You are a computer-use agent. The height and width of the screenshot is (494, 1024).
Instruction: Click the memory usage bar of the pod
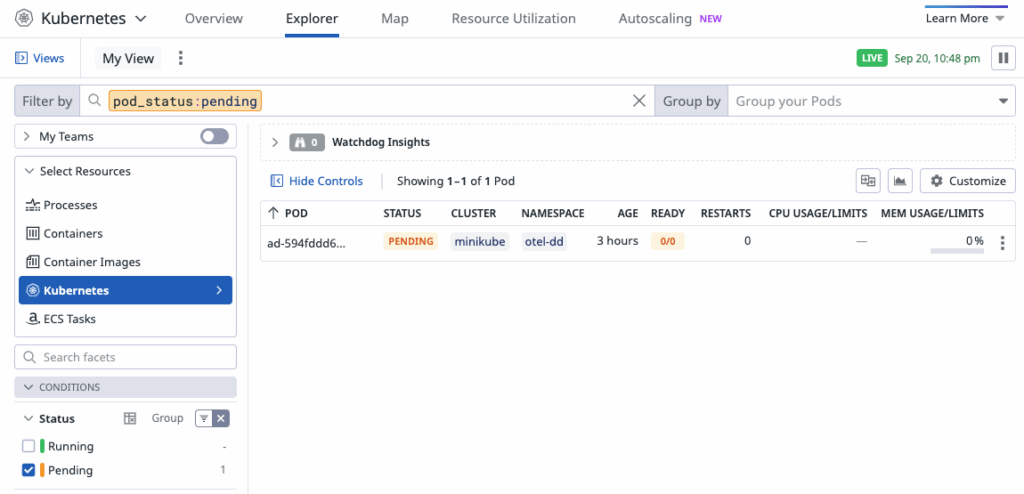(x=956, y=250)
